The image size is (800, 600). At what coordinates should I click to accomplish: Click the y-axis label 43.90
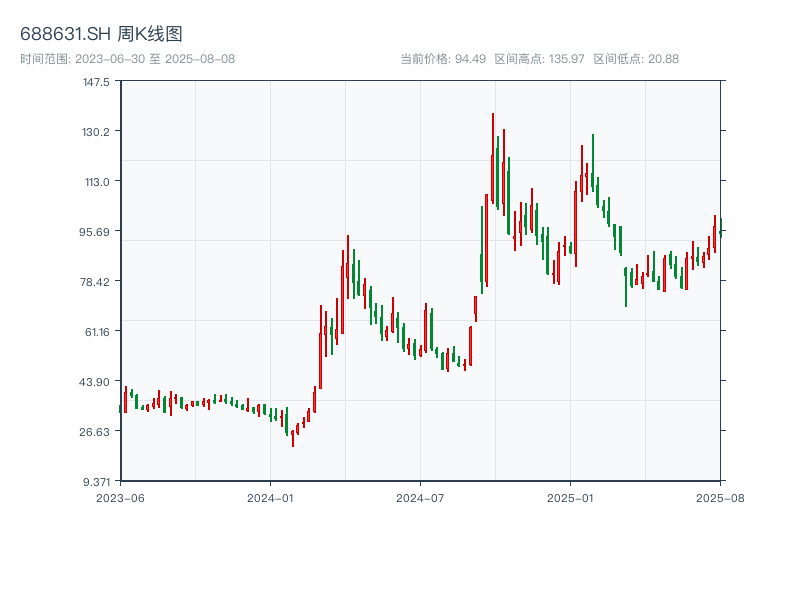[x=94, y=382]
